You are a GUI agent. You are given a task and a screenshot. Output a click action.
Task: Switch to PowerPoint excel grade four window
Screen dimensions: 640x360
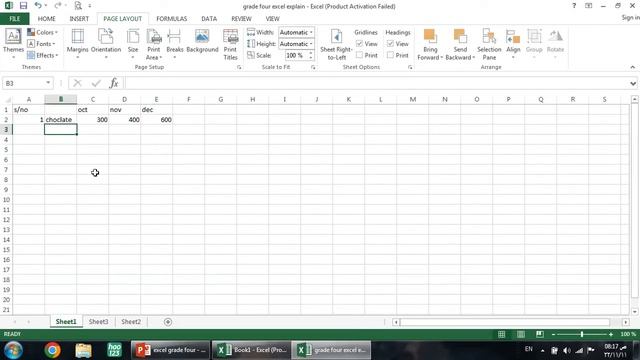click(171, 350)
